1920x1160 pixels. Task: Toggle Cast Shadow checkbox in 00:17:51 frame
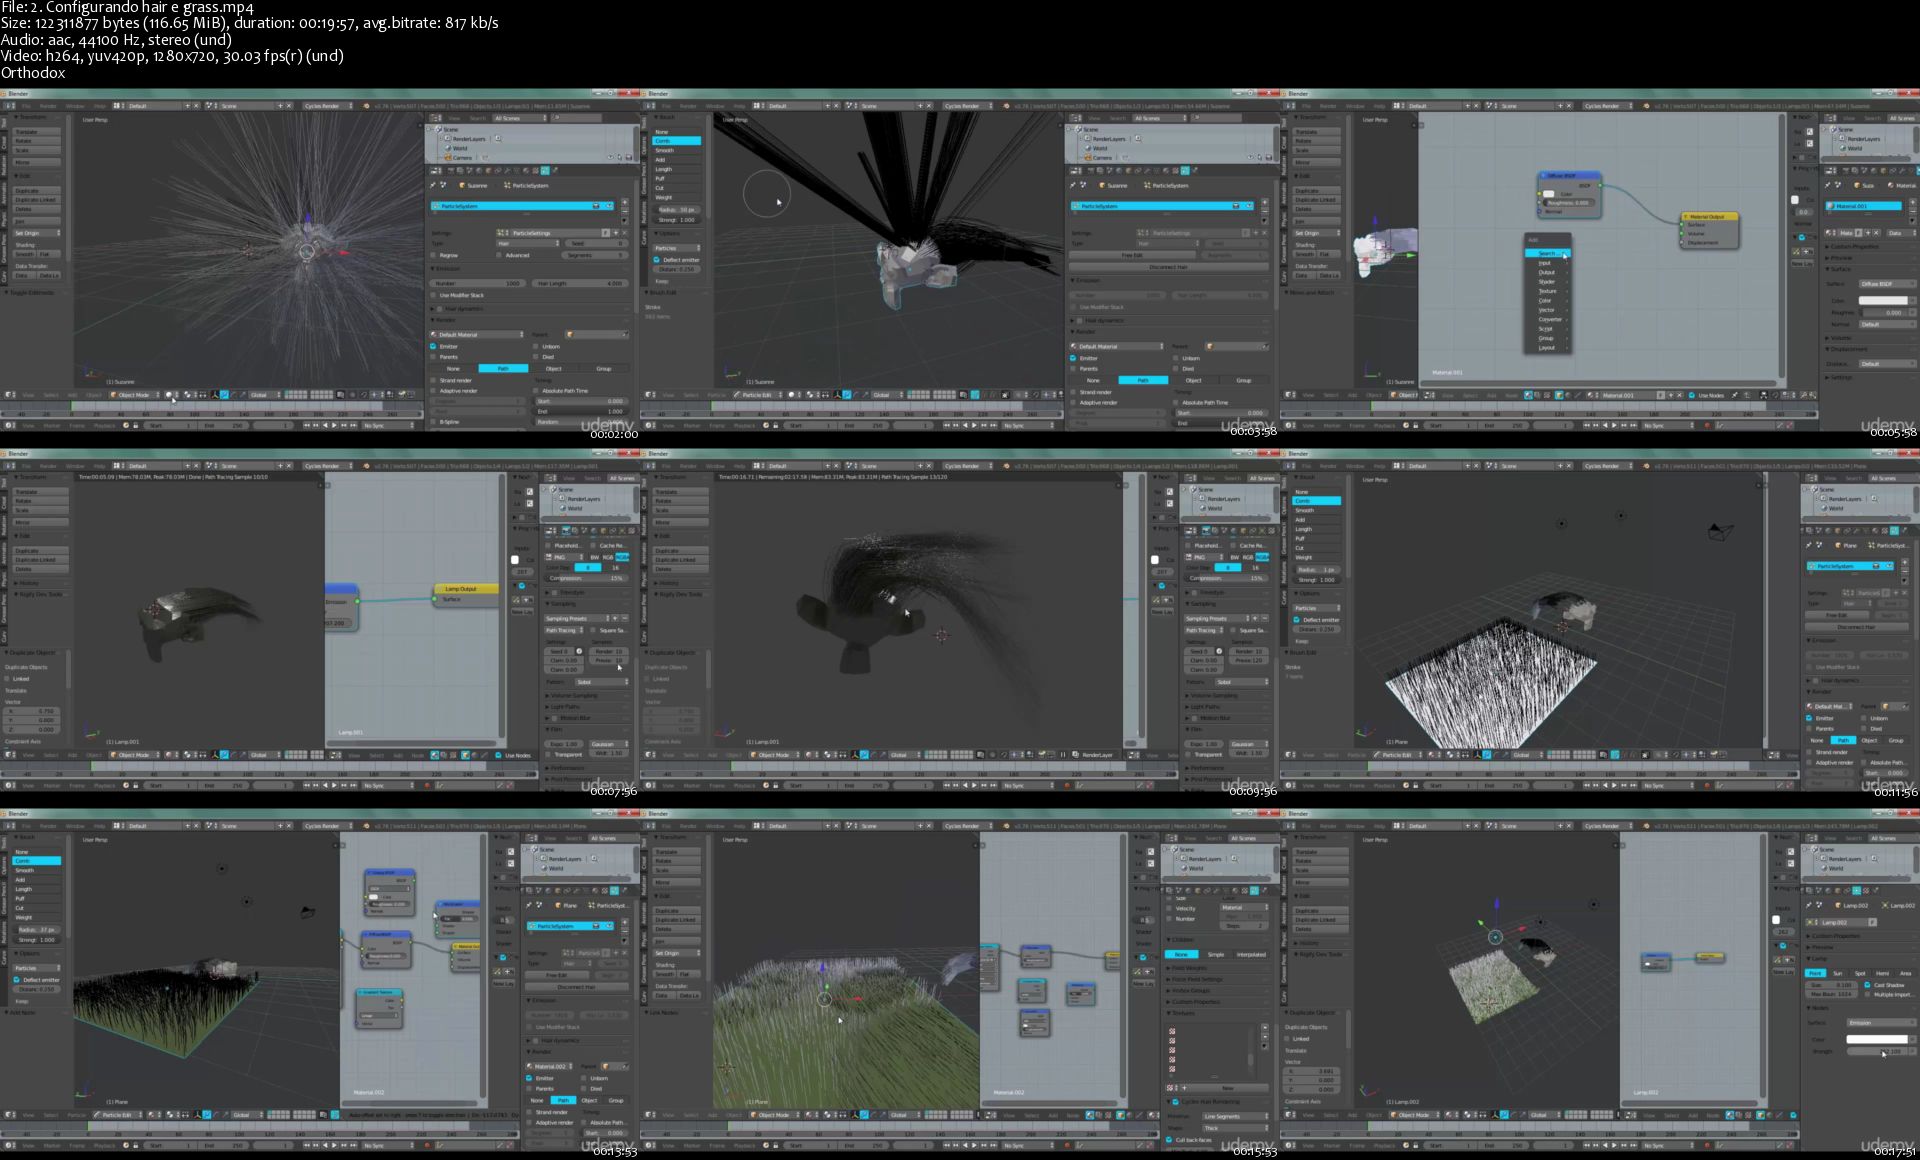click(1867, 985)
